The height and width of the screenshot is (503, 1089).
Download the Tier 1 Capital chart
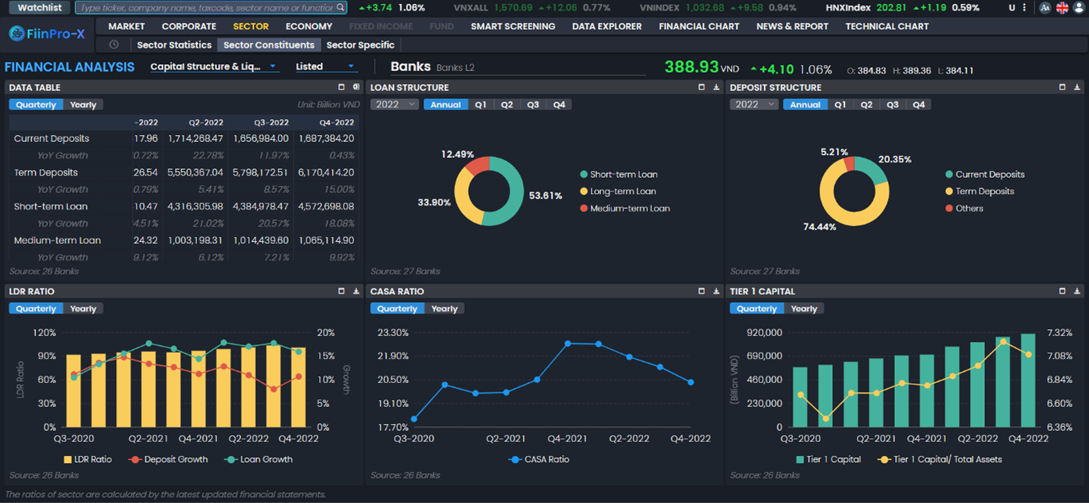click(1076, 292)
